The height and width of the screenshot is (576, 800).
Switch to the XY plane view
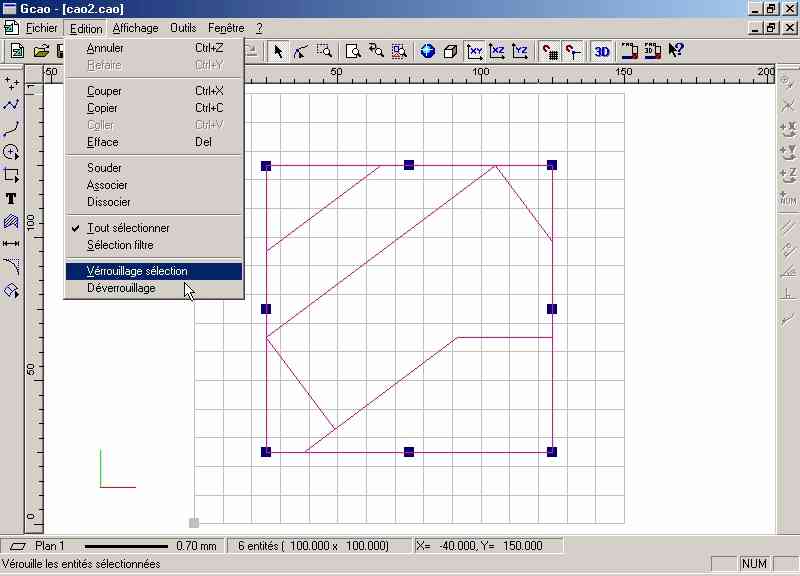point(474,51)
